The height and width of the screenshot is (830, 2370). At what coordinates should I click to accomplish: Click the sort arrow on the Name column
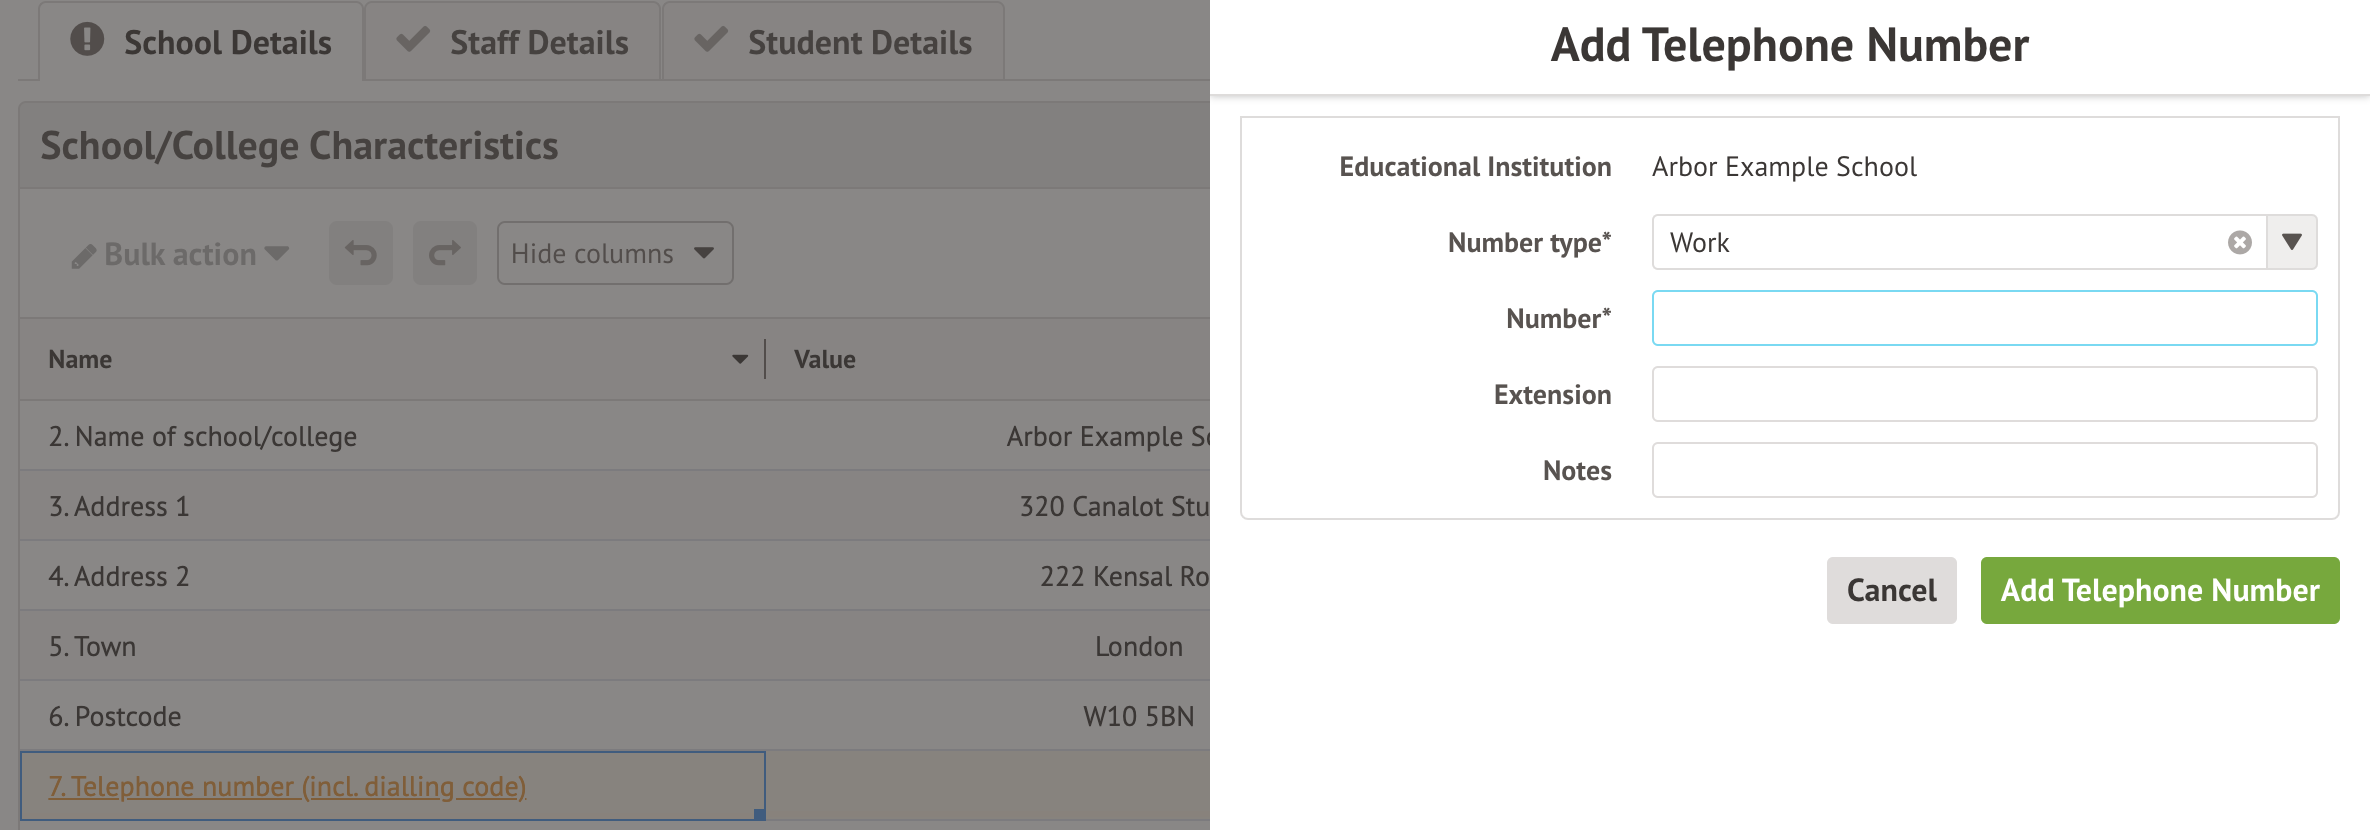(x=739, y=358)
